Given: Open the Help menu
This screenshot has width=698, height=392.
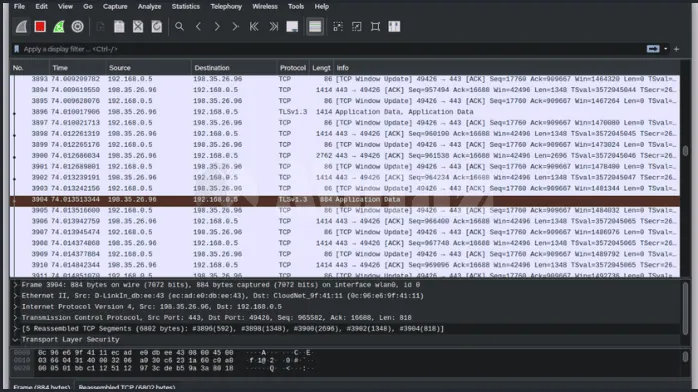Looking at the screenshot, I should pos(321,6).
